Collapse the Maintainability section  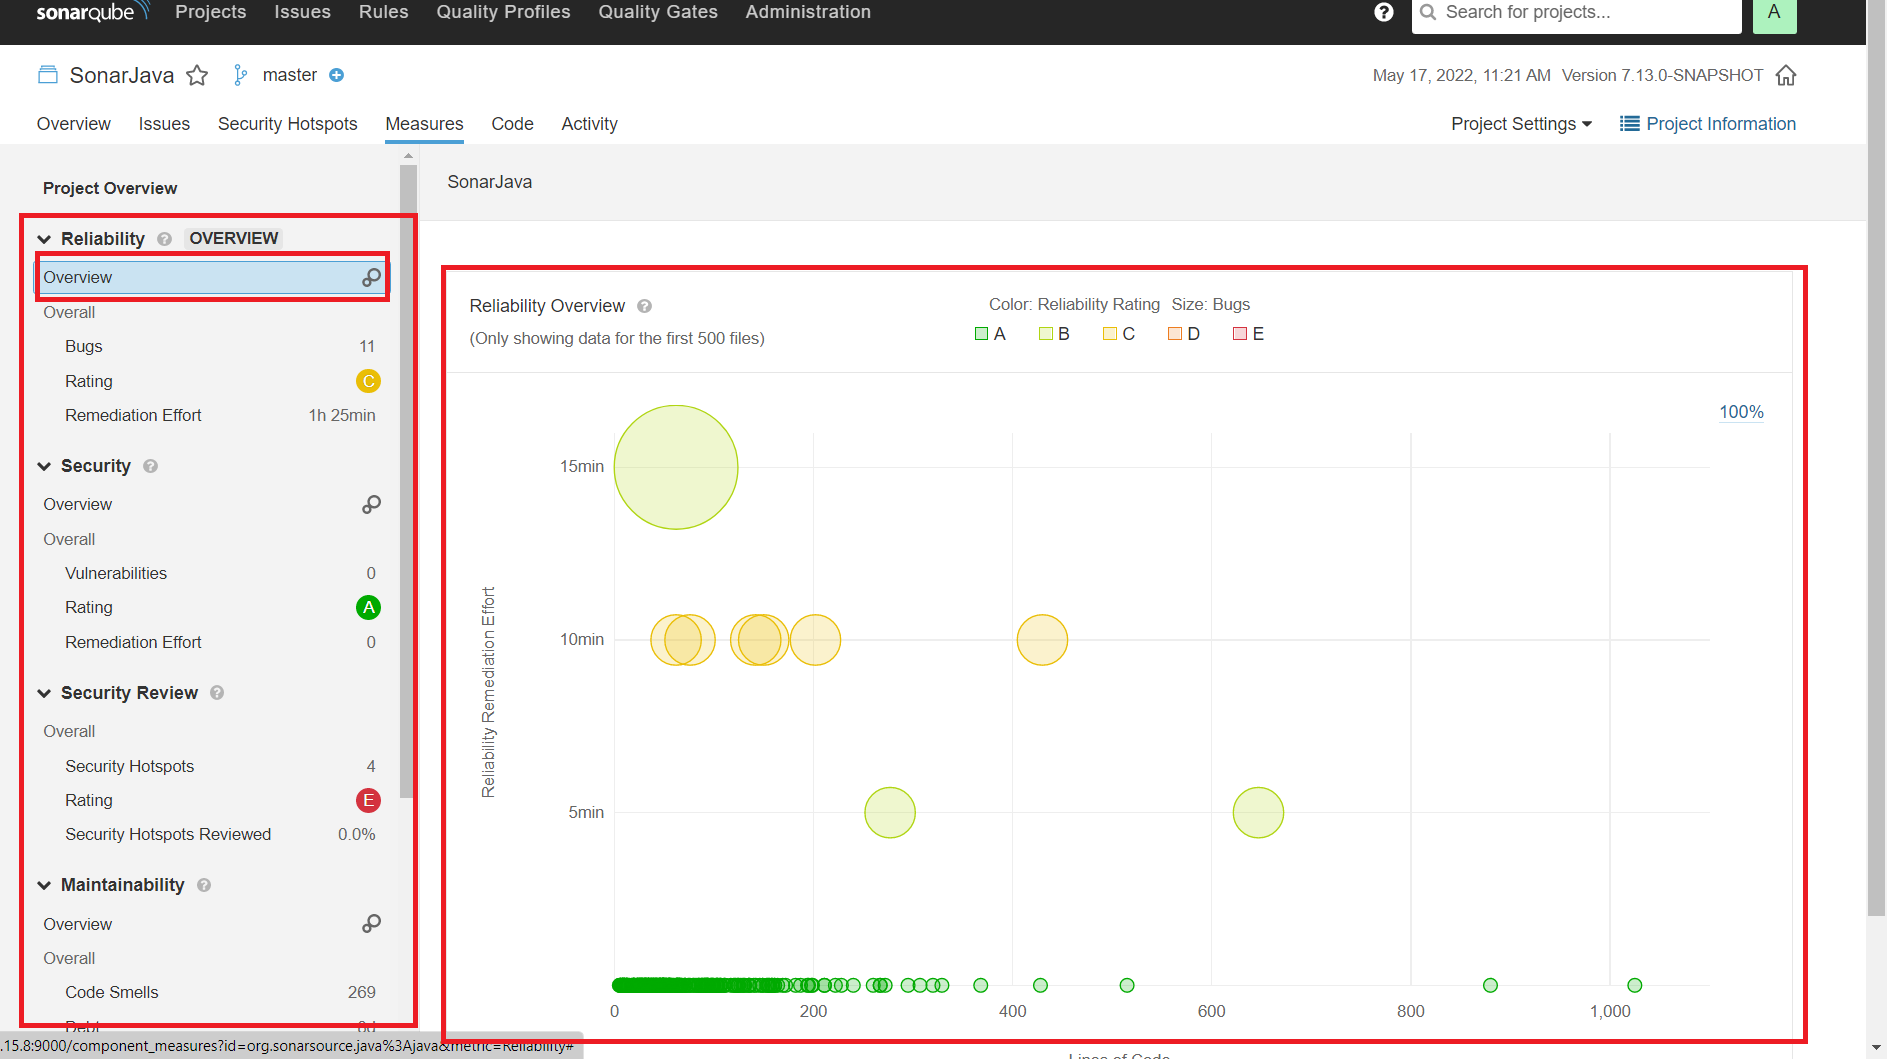44,885
